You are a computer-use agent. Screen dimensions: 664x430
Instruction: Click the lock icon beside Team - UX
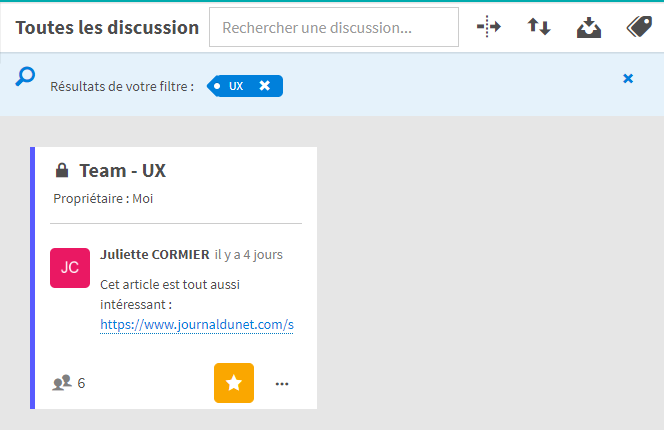[x=62, y=170]
